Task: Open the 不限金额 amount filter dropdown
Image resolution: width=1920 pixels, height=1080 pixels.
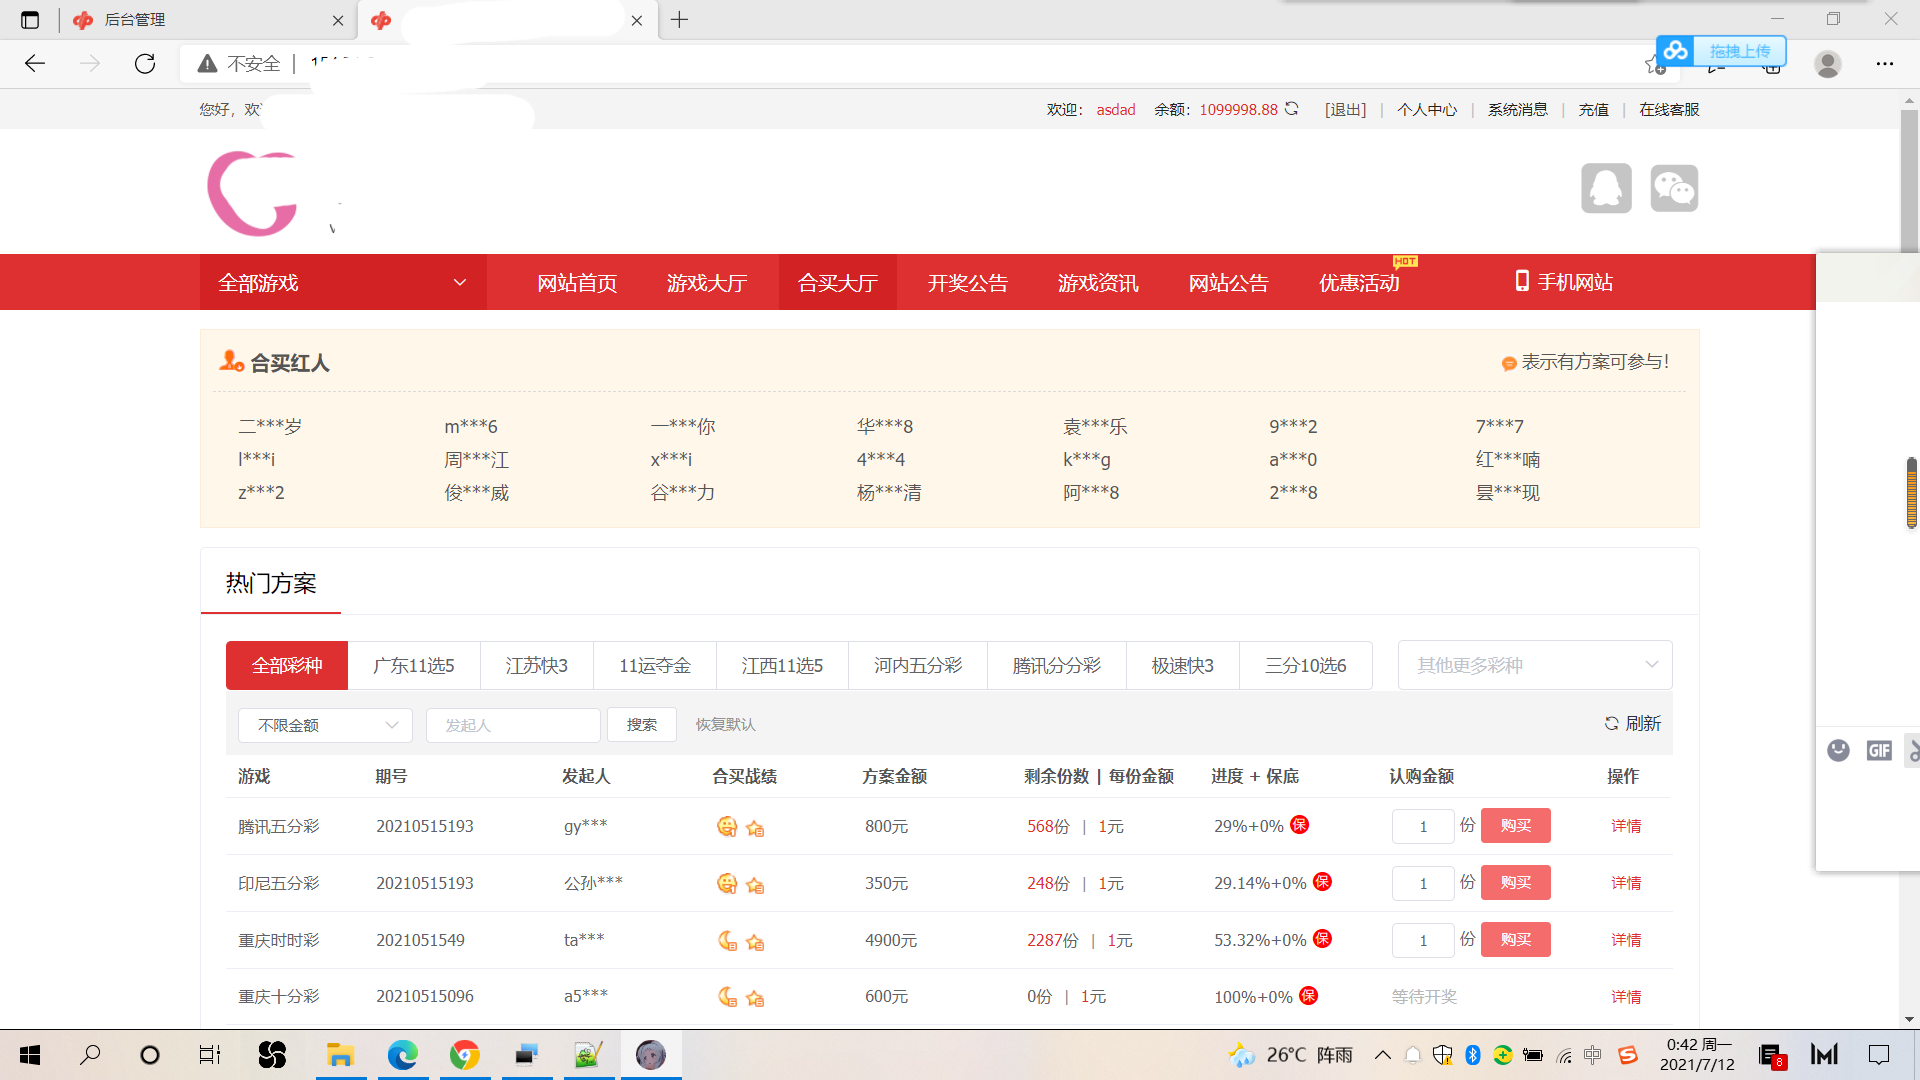Action: [x=325, y=725]
